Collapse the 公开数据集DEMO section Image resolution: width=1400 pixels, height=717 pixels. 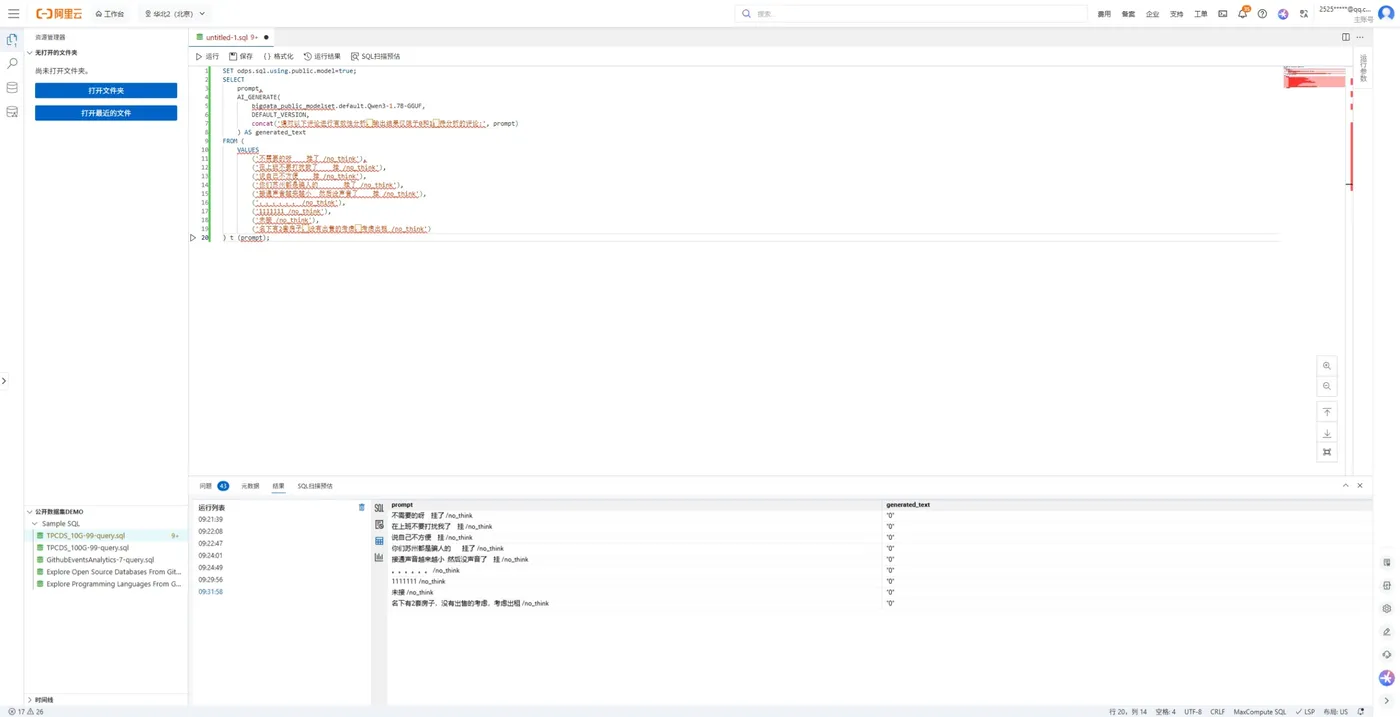(30, 512)
